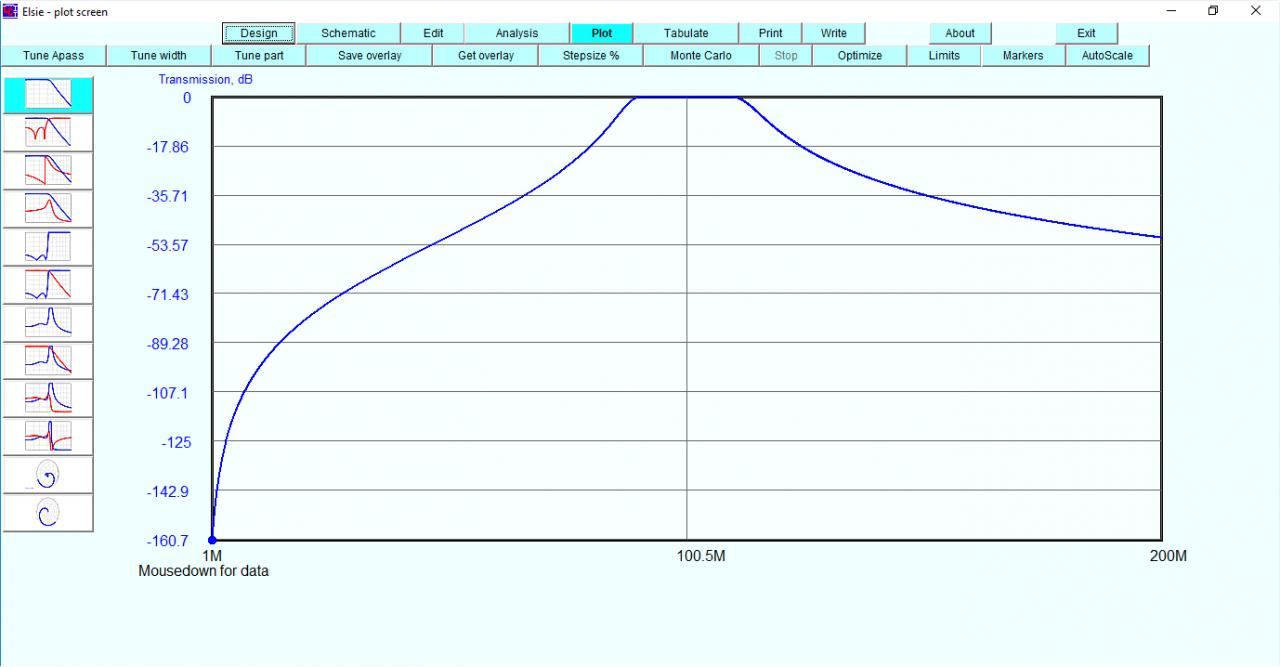Viewport: 1280px width, 667px height.
Task: Select the fourth plot type with red hump curve
Action: tap(49, 209)
